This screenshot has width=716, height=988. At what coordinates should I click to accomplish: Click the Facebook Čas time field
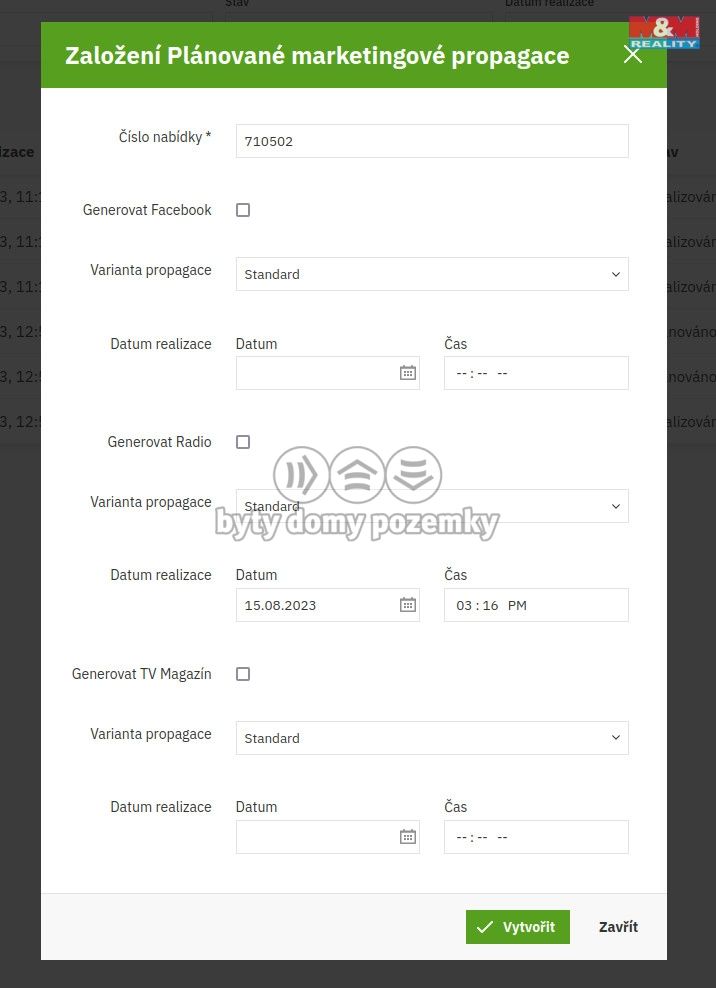(x=536, y=373)
